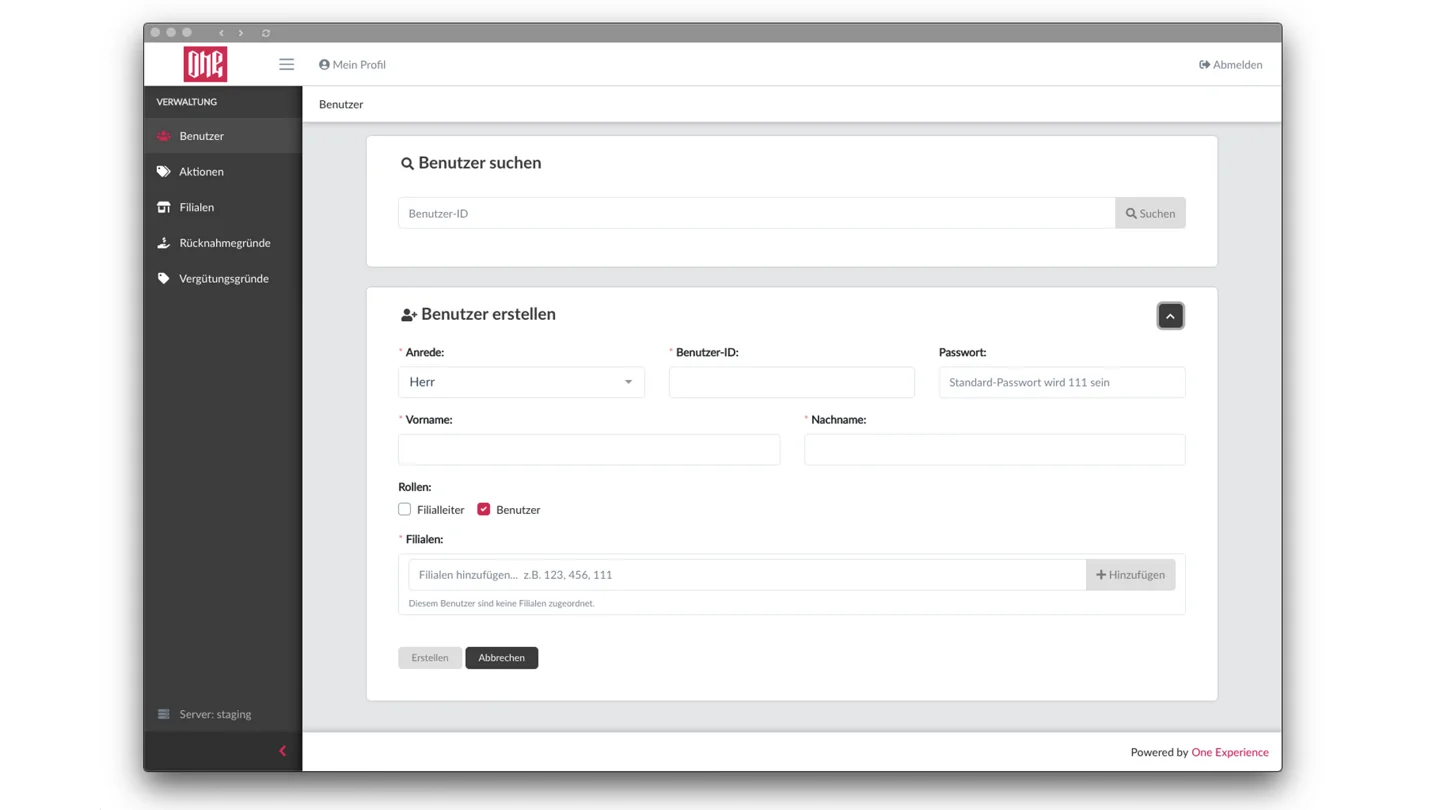1440x810 pixels.
Task: Click 'Diesem Benutzer sind keine Filialen zugeordnet' text
Action: (501, 603)
